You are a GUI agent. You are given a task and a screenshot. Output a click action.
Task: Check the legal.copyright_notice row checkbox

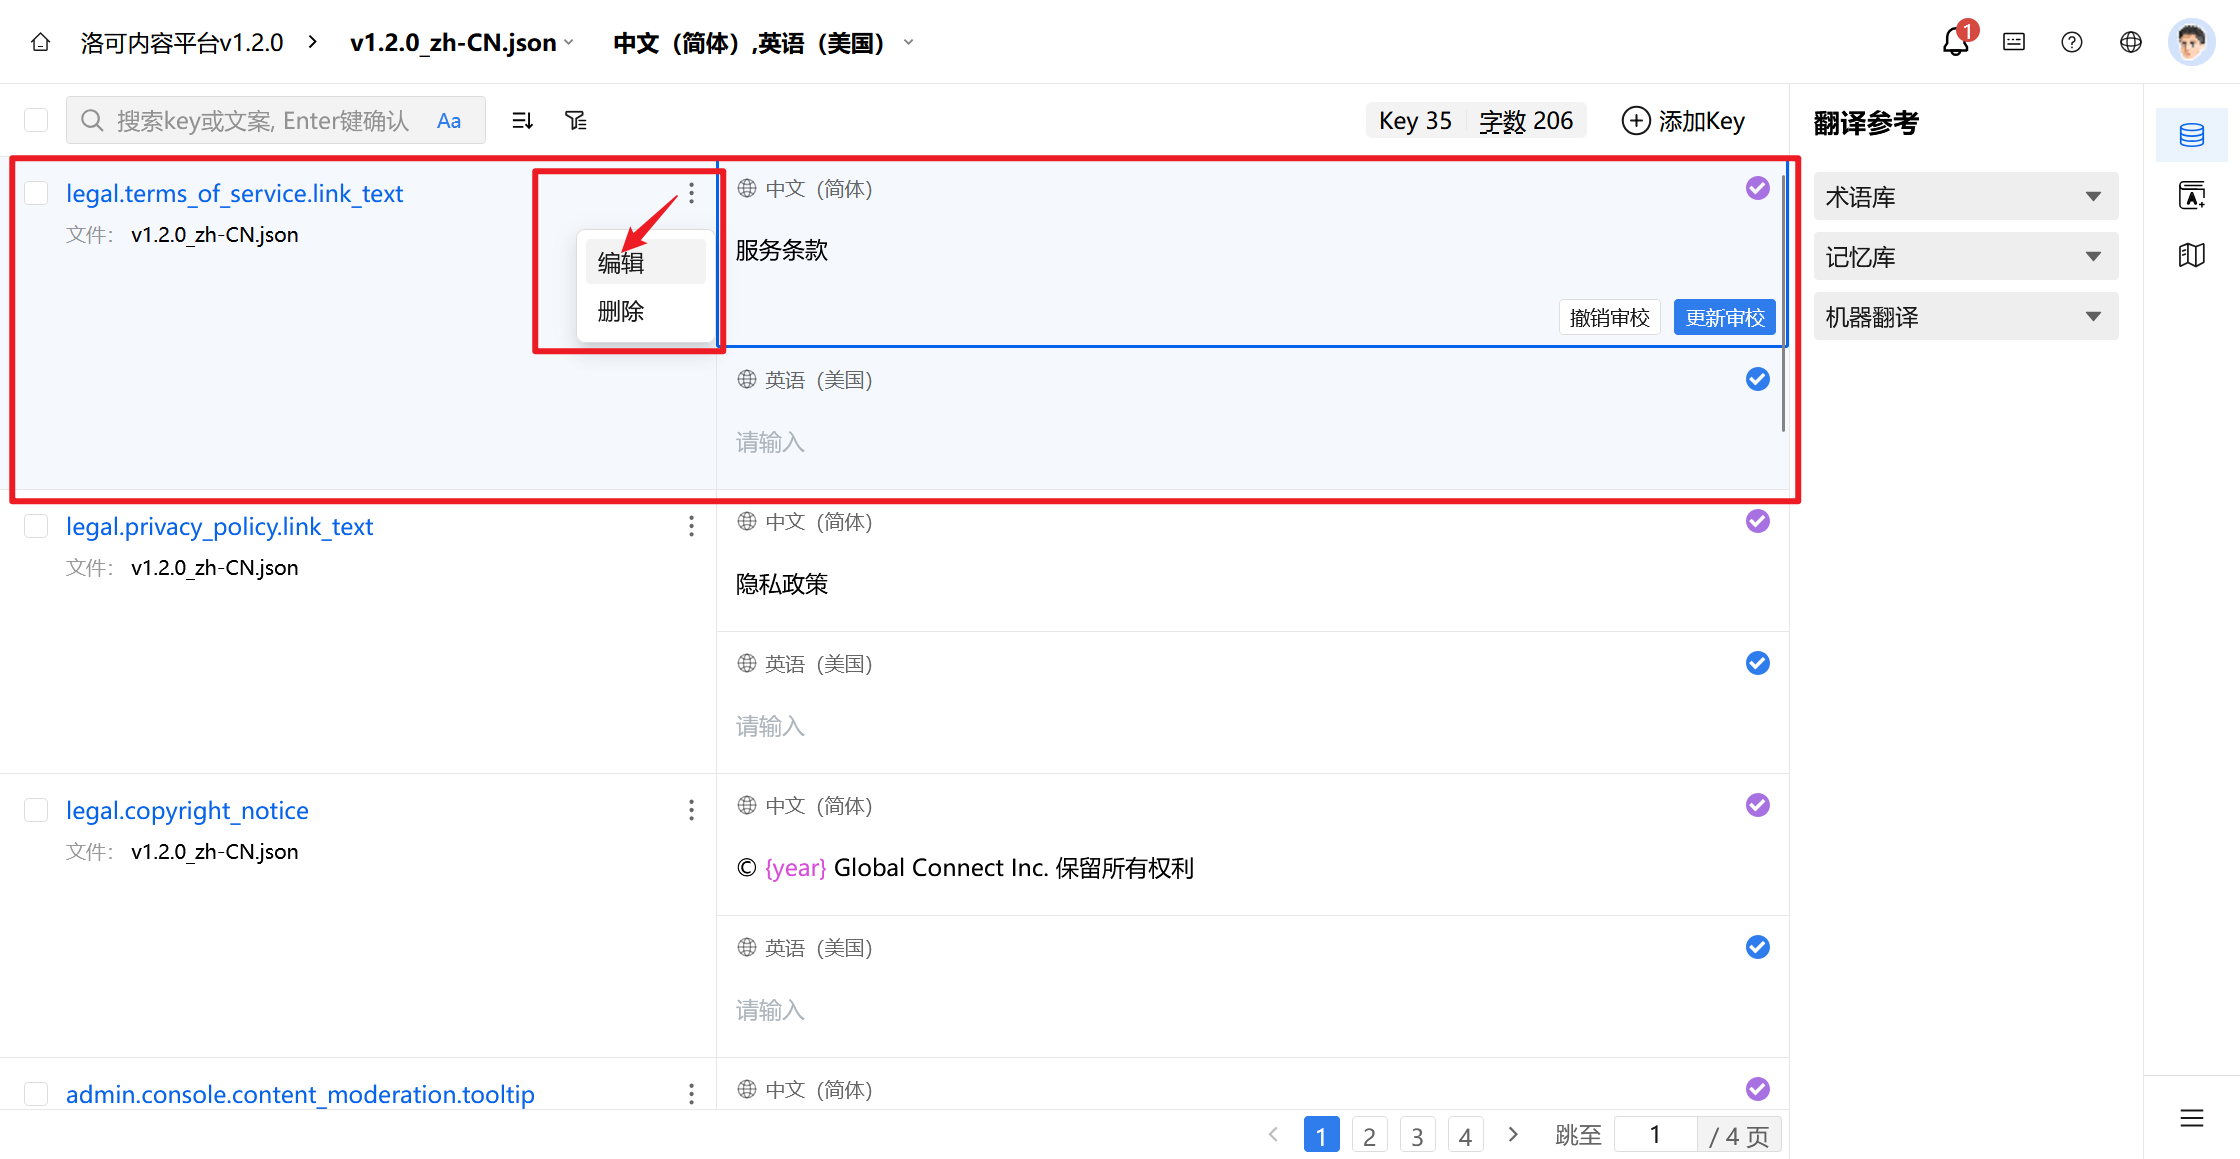[36, 810]
